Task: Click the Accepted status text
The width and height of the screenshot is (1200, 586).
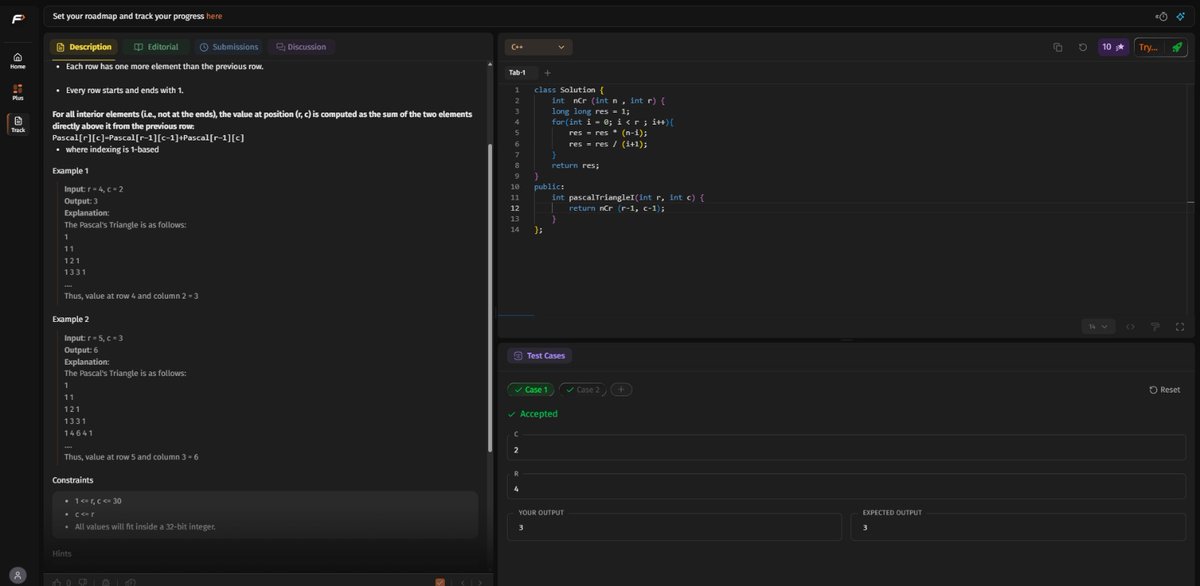Action: [539, 414]
